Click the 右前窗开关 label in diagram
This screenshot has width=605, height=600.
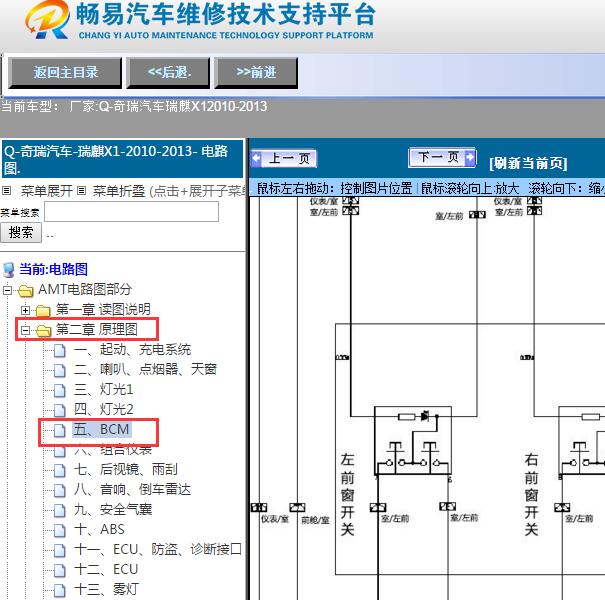(531, 494)
